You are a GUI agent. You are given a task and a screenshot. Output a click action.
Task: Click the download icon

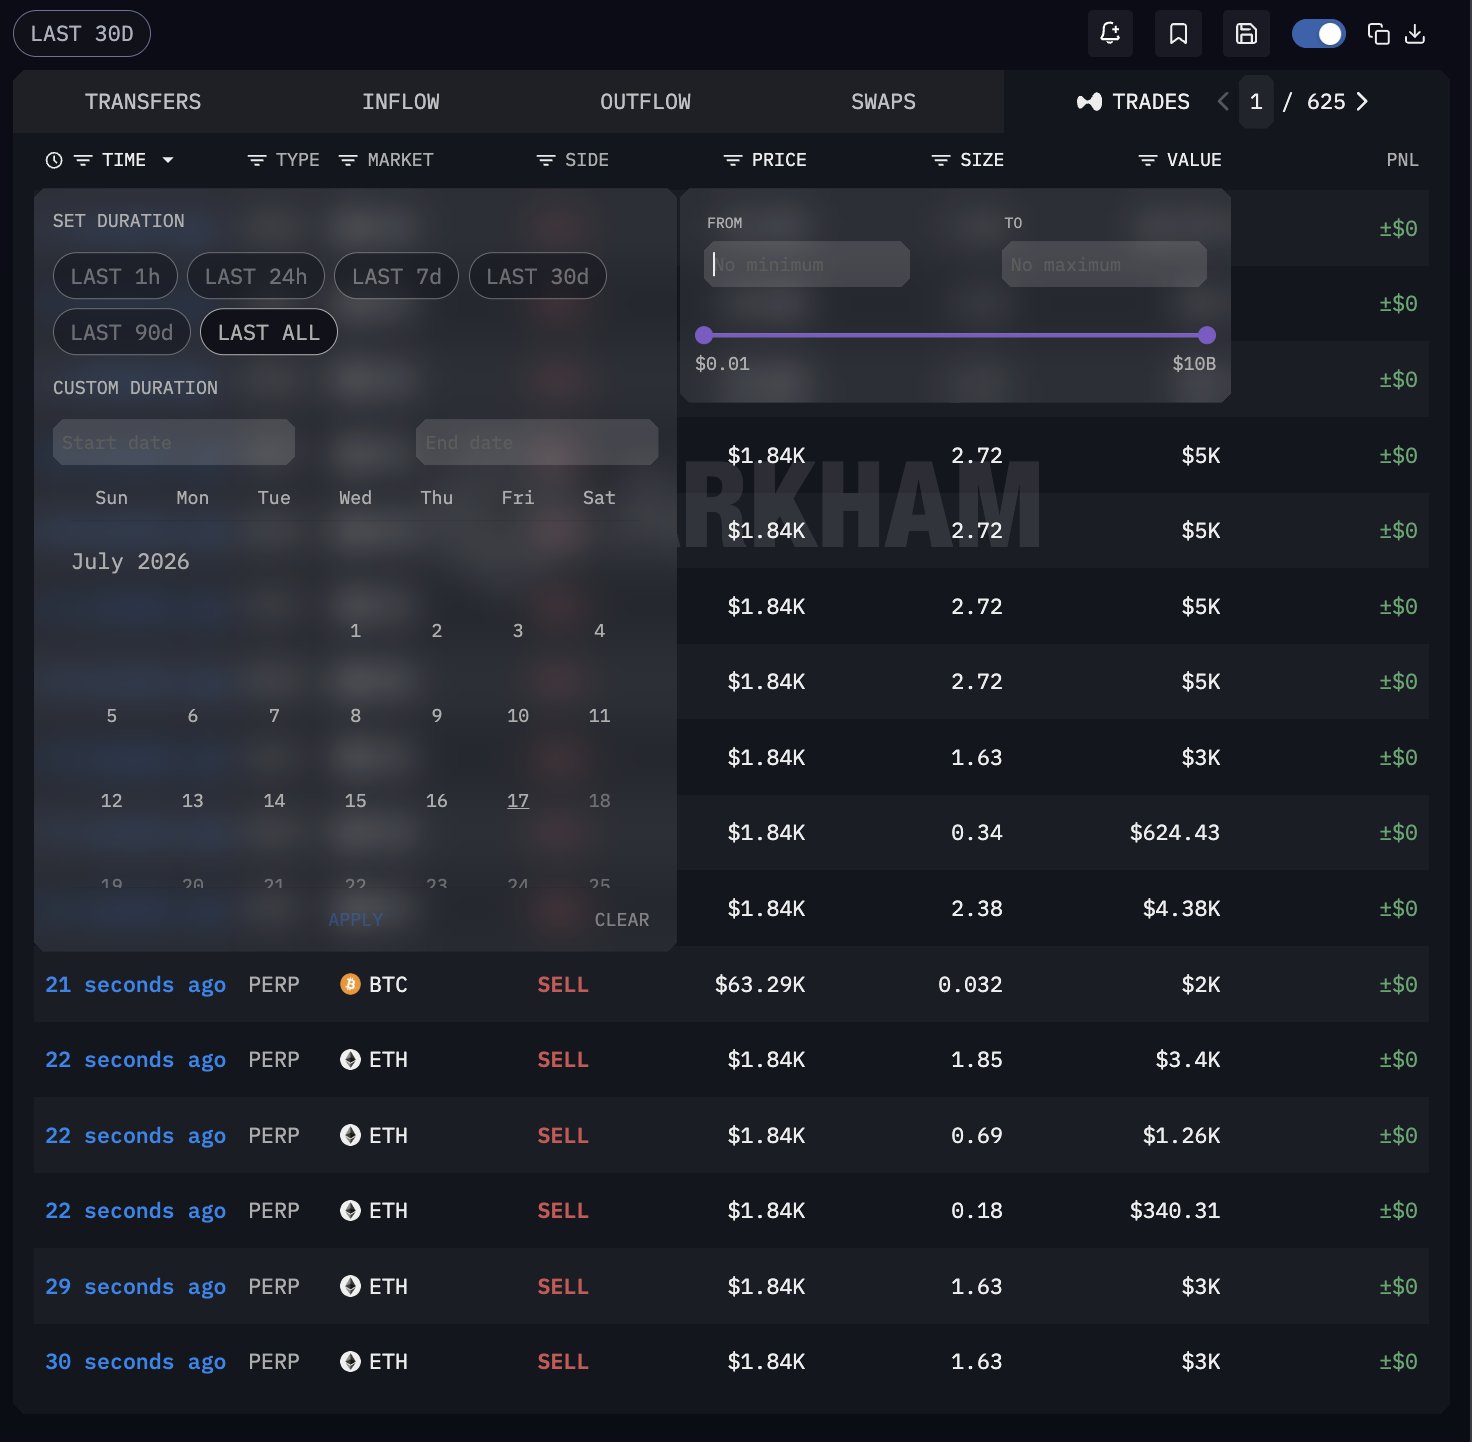tap(1415, 34)
